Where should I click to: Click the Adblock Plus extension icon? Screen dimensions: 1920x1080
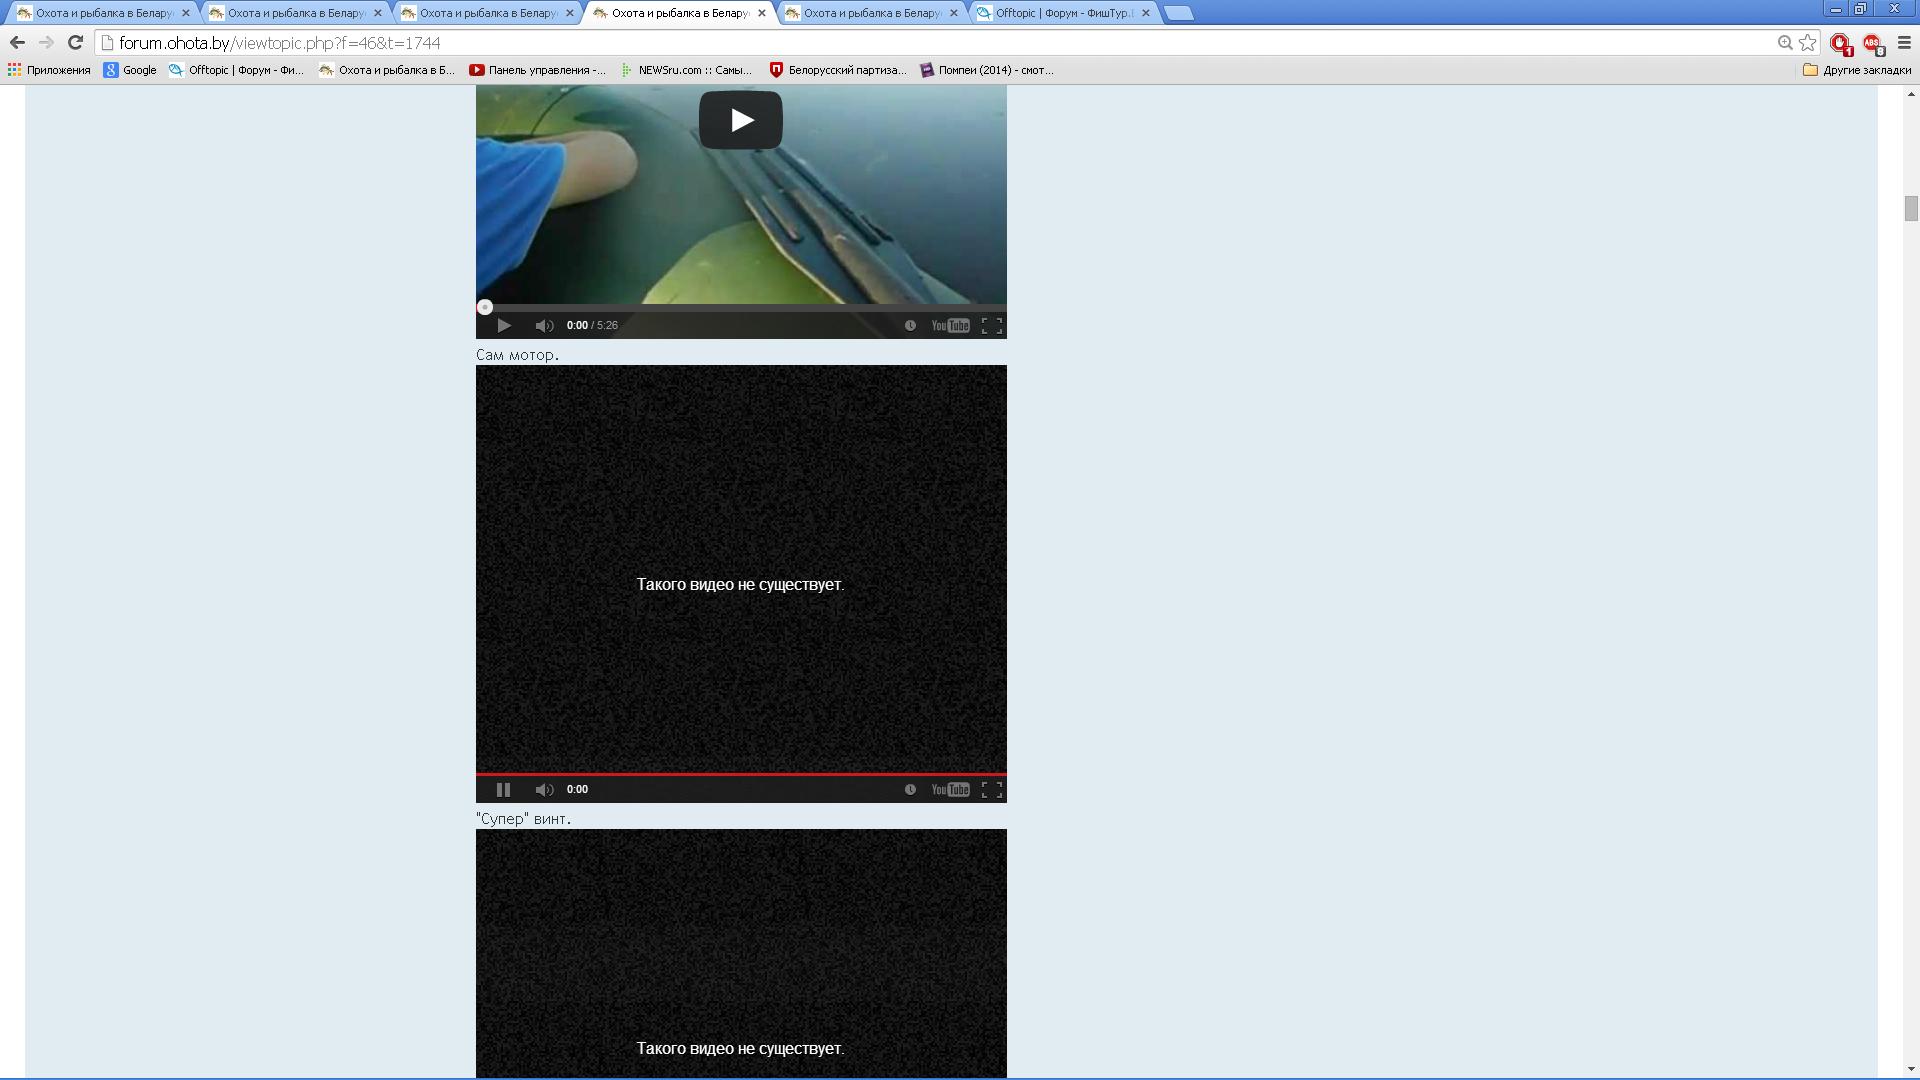tap(1871, 43)
